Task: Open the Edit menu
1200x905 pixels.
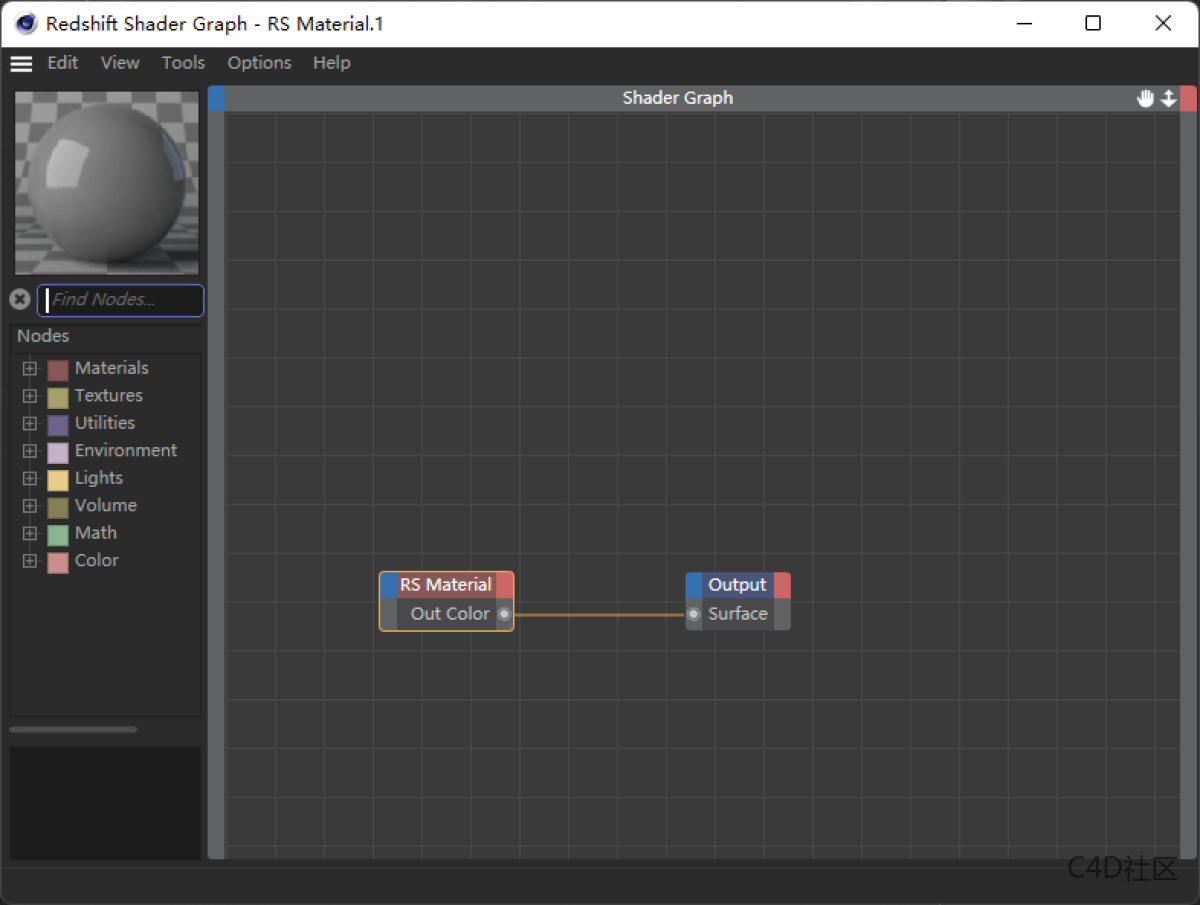Action: [x=62, y=63]
